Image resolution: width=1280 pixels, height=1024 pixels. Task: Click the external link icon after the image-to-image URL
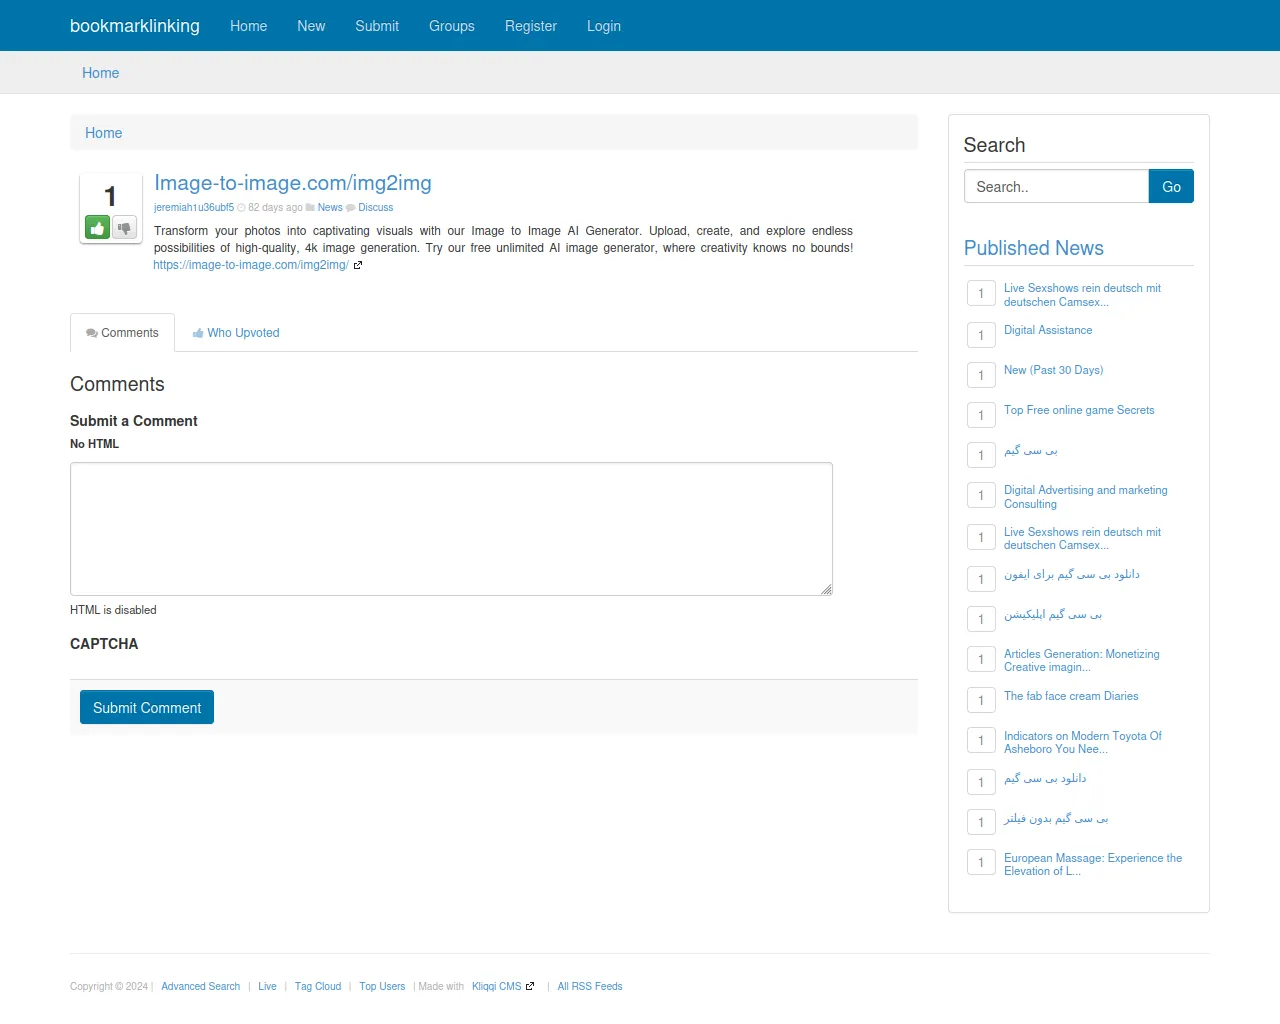[358, 265]
